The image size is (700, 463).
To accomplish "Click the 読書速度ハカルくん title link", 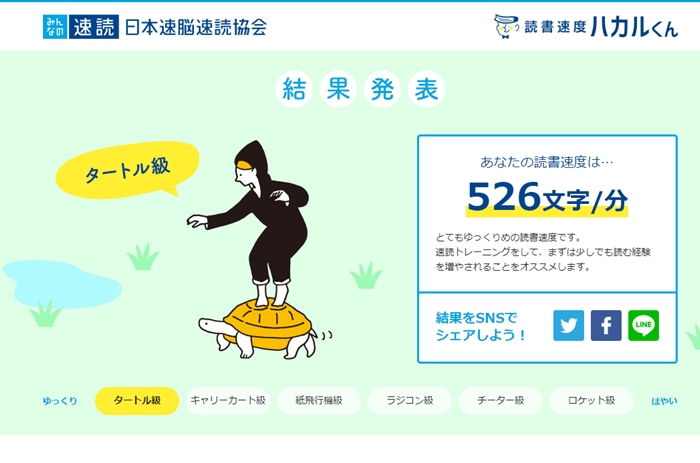I will [x=601, y=27].
